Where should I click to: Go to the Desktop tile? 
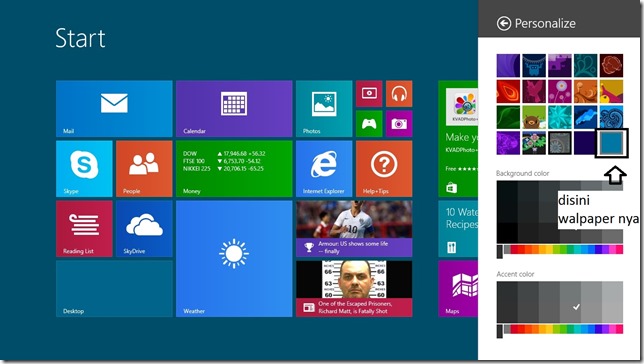(x=114, y=289)
